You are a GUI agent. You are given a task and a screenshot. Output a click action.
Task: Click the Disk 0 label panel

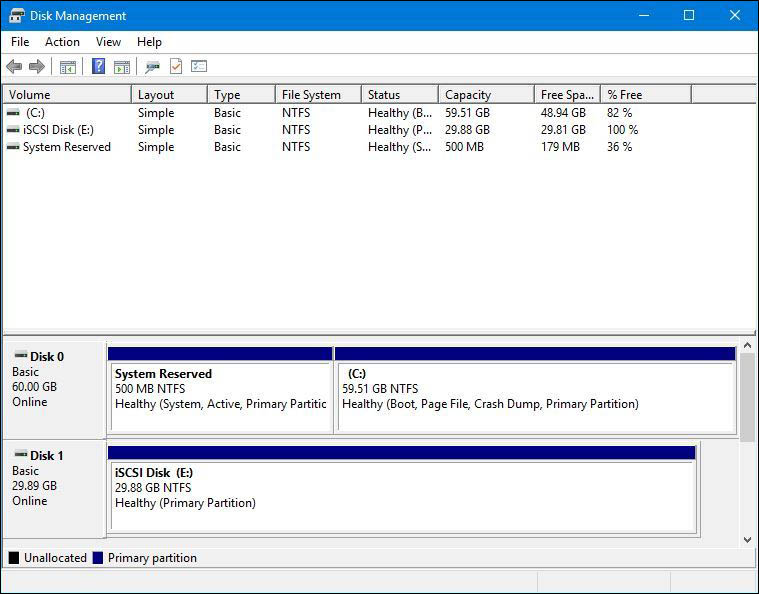pyautogui.click(x=54, y=389)
